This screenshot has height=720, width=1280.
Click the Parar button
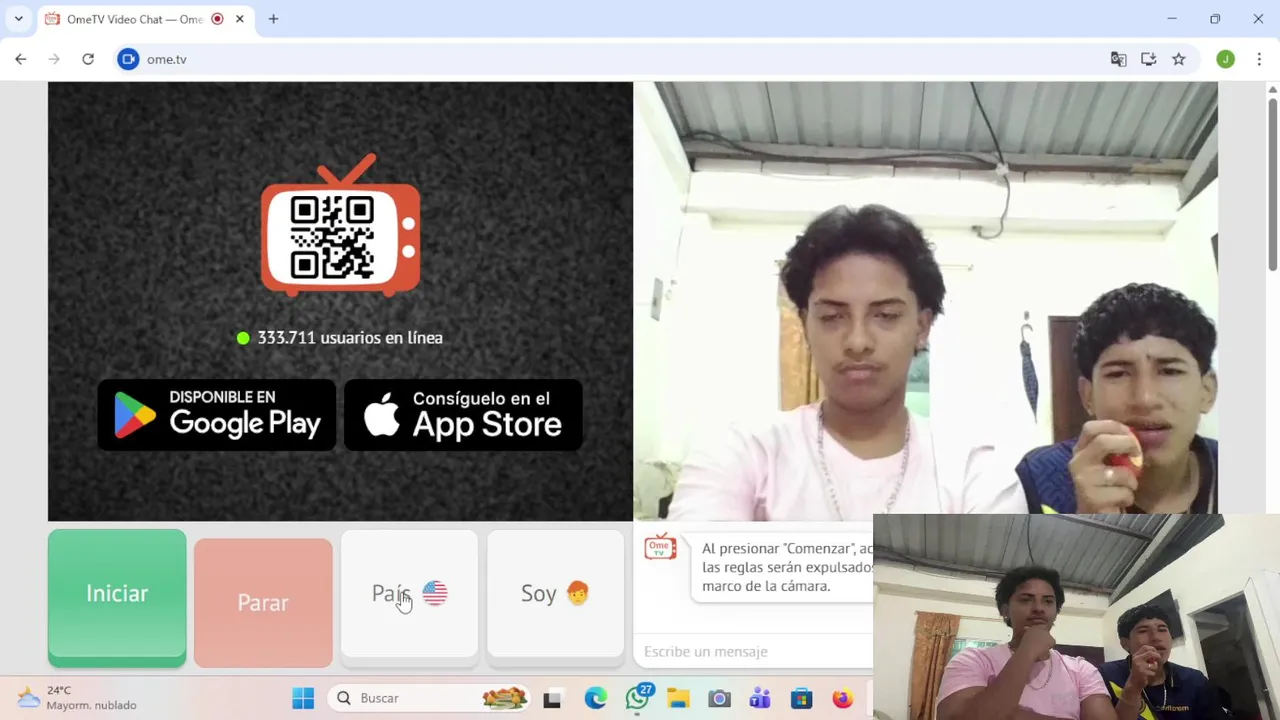pyautogui.click(x=263, y=602)
